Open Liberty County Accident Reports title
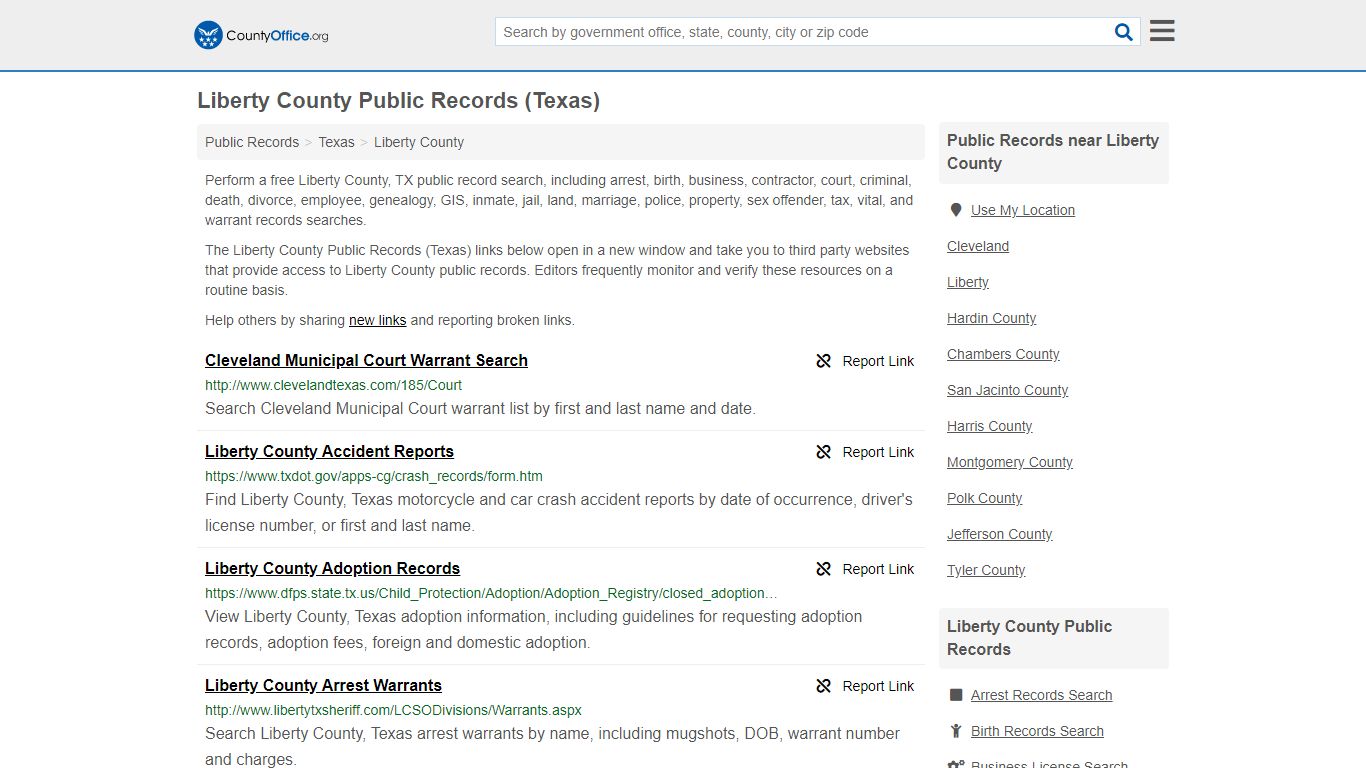1366x768 pixels. coord(329,451)
